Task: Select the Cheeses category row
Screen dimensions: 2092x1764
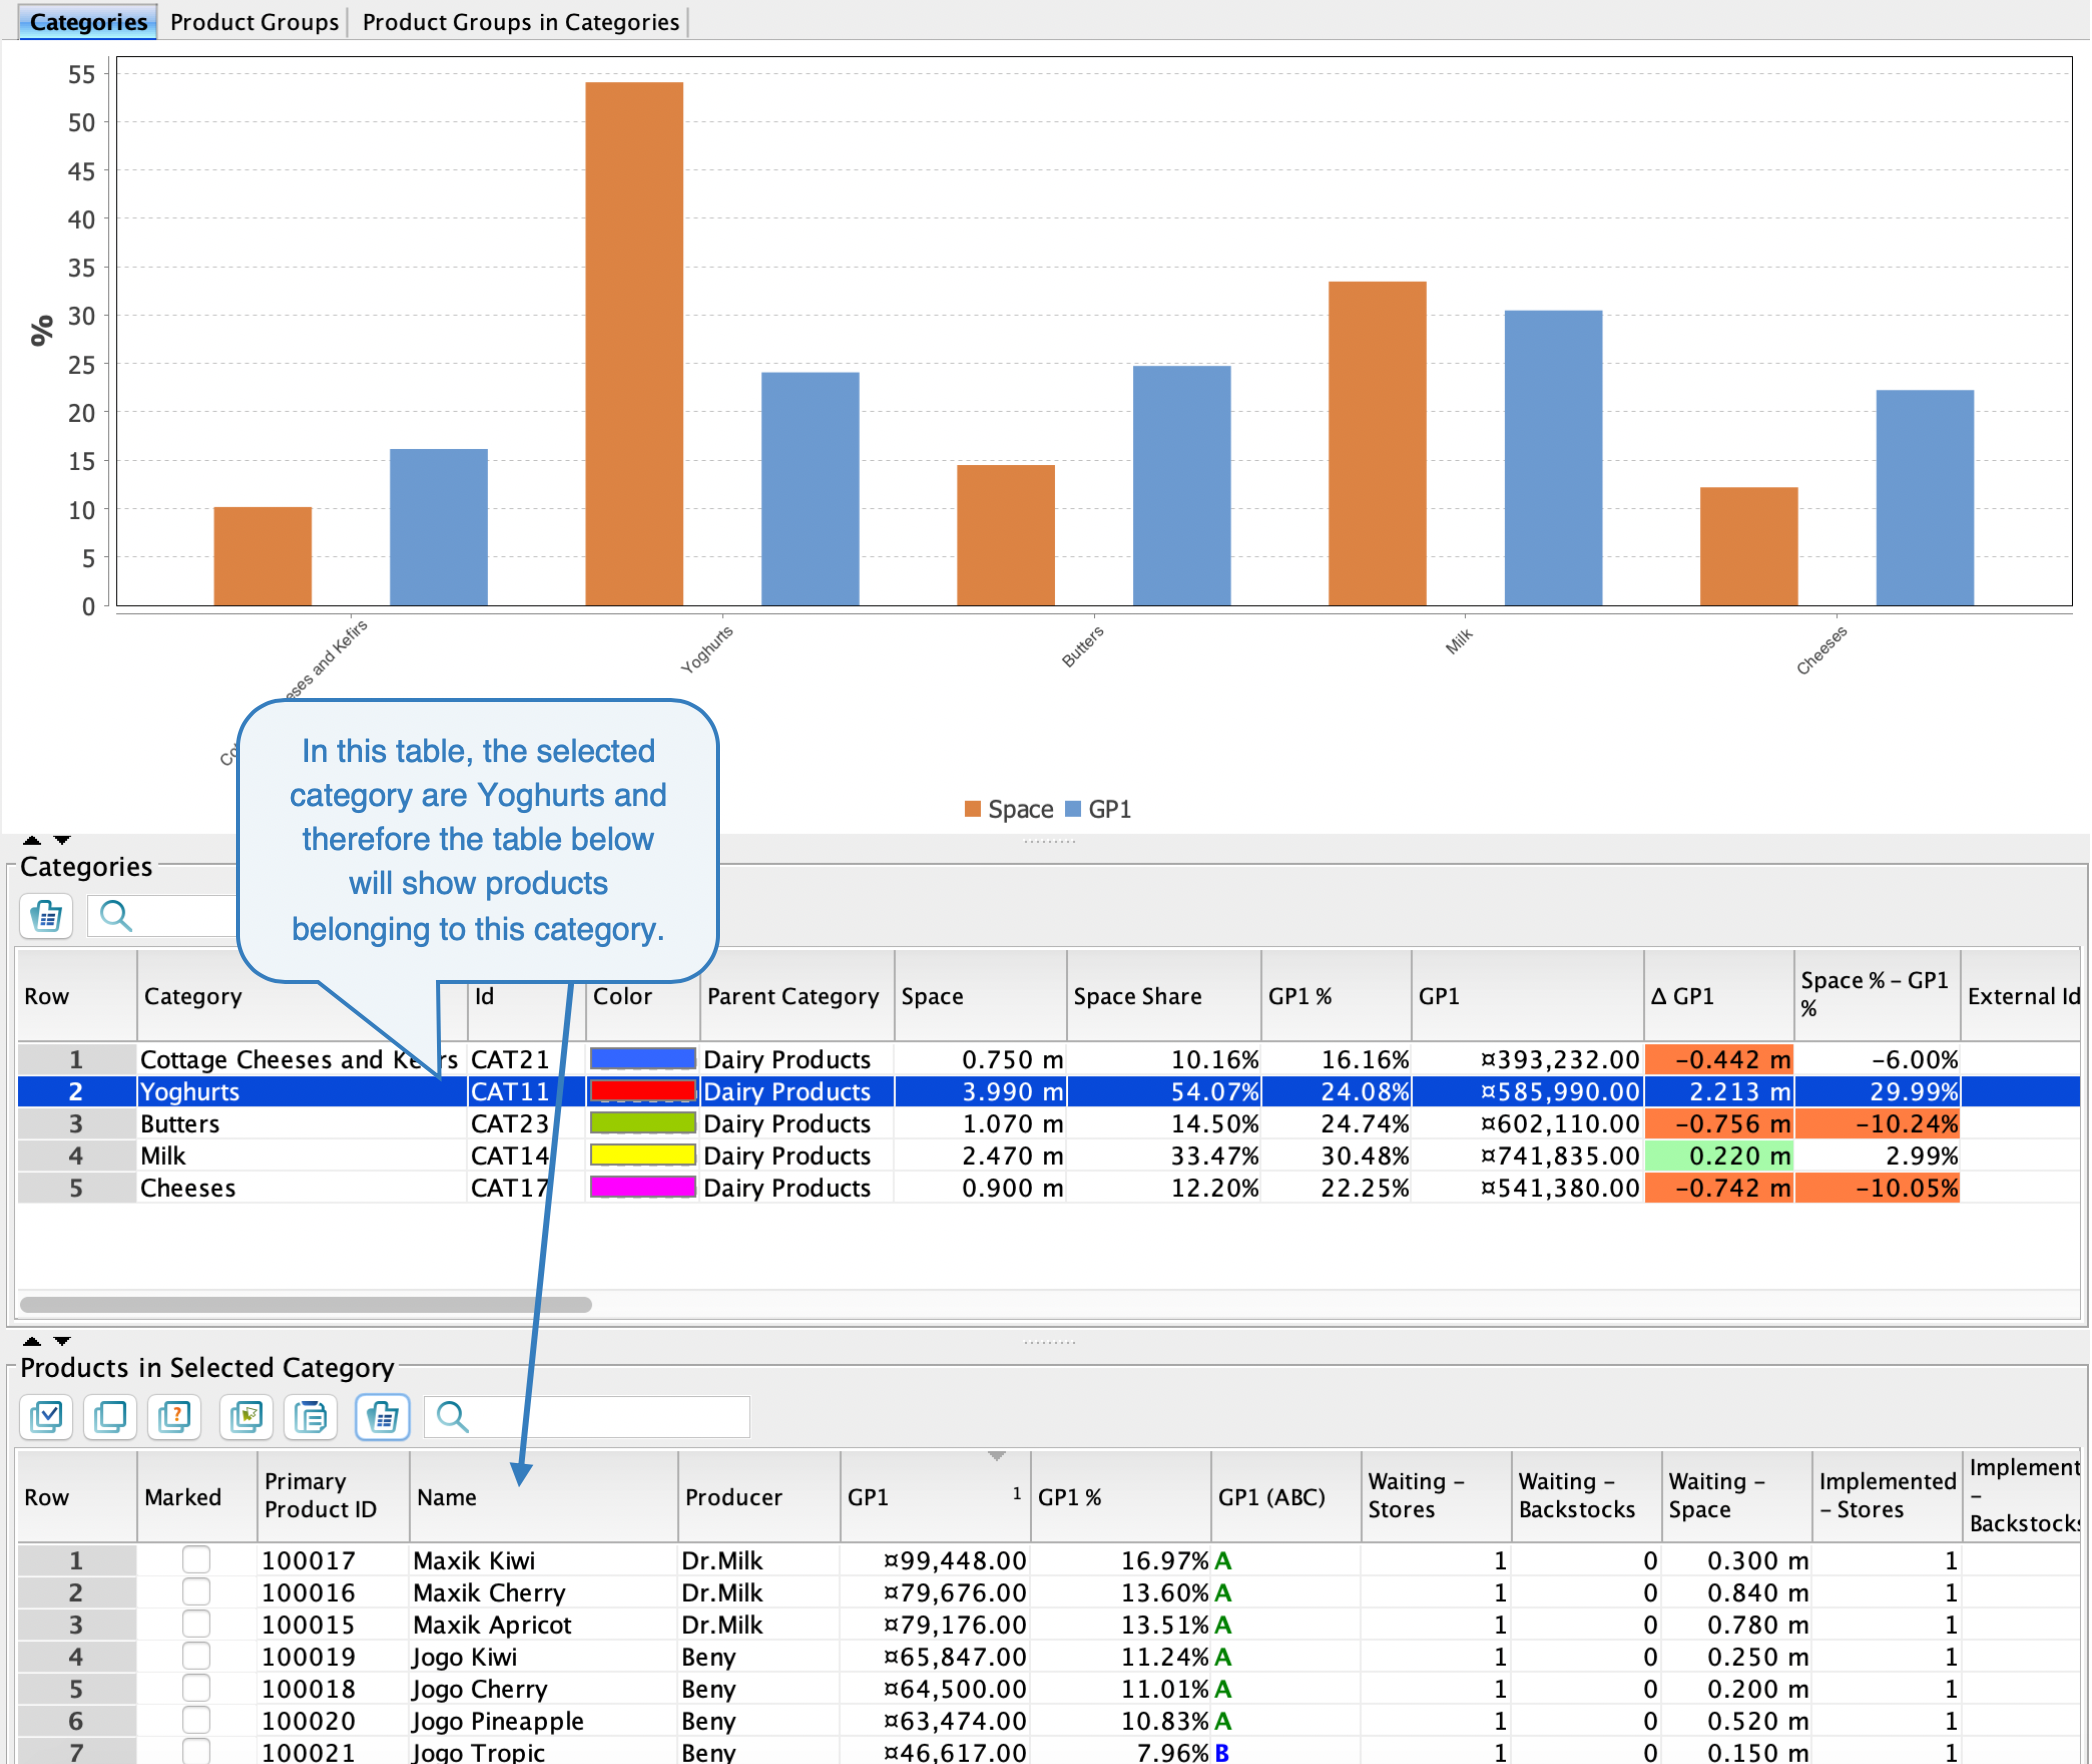Action: click(x=1048, y=1187)
